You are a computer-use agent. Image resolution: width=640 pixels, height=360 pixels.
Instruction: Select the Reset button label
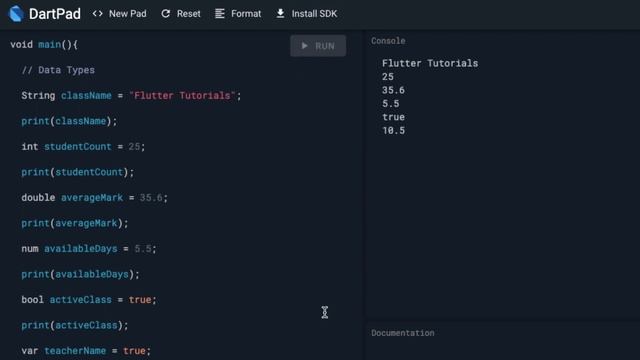tap(189, 14)
